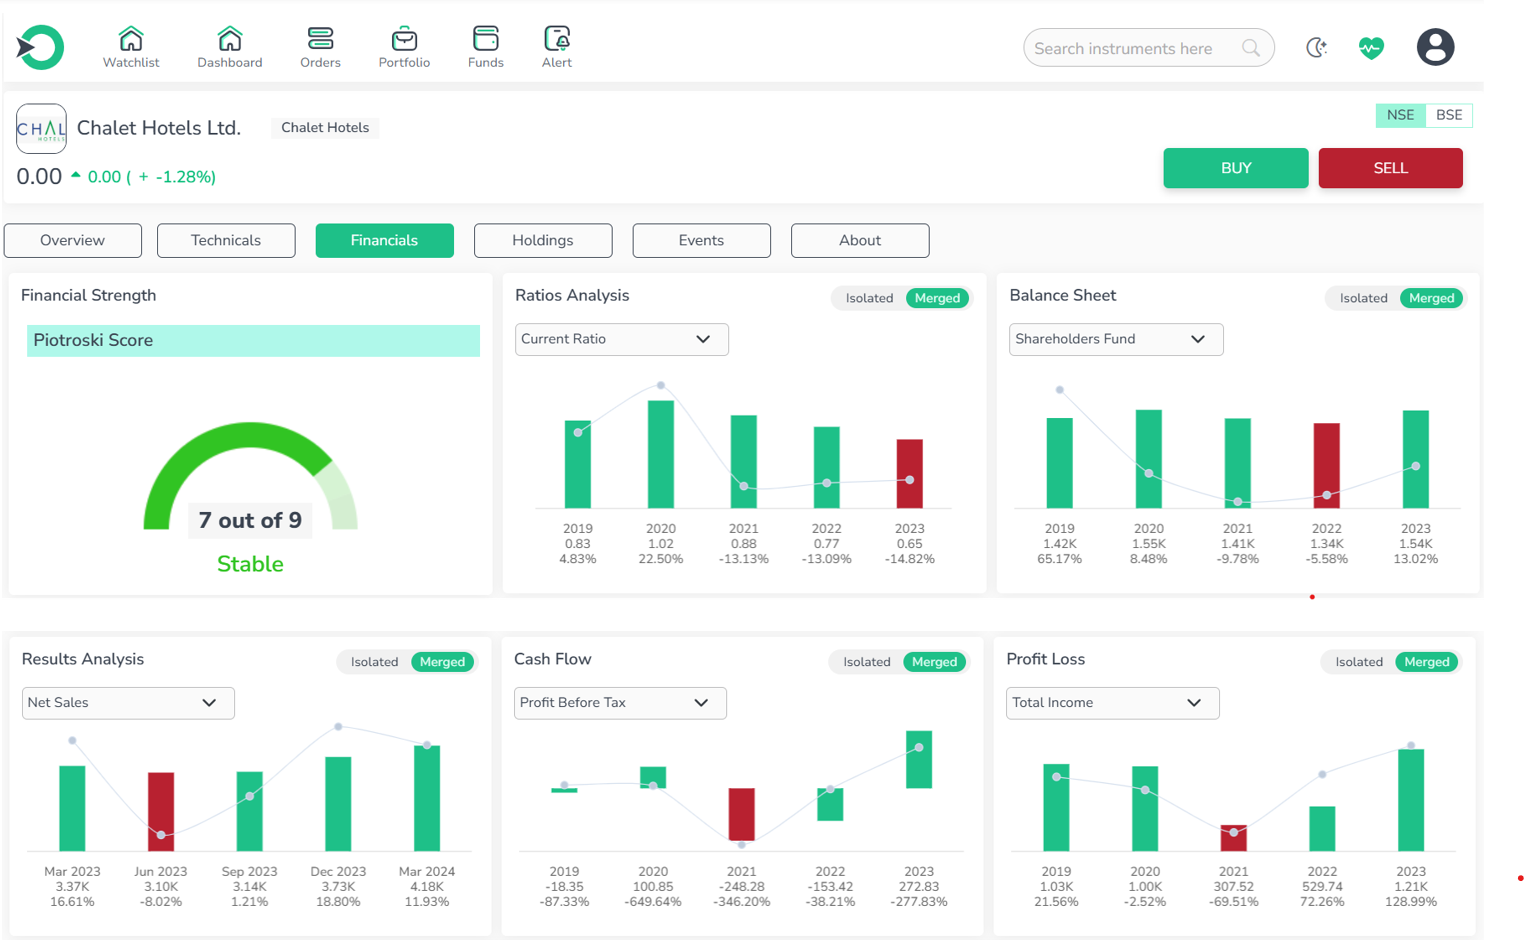
Task: Switch to the Technicals tab
Action: (x=226, y=240)
